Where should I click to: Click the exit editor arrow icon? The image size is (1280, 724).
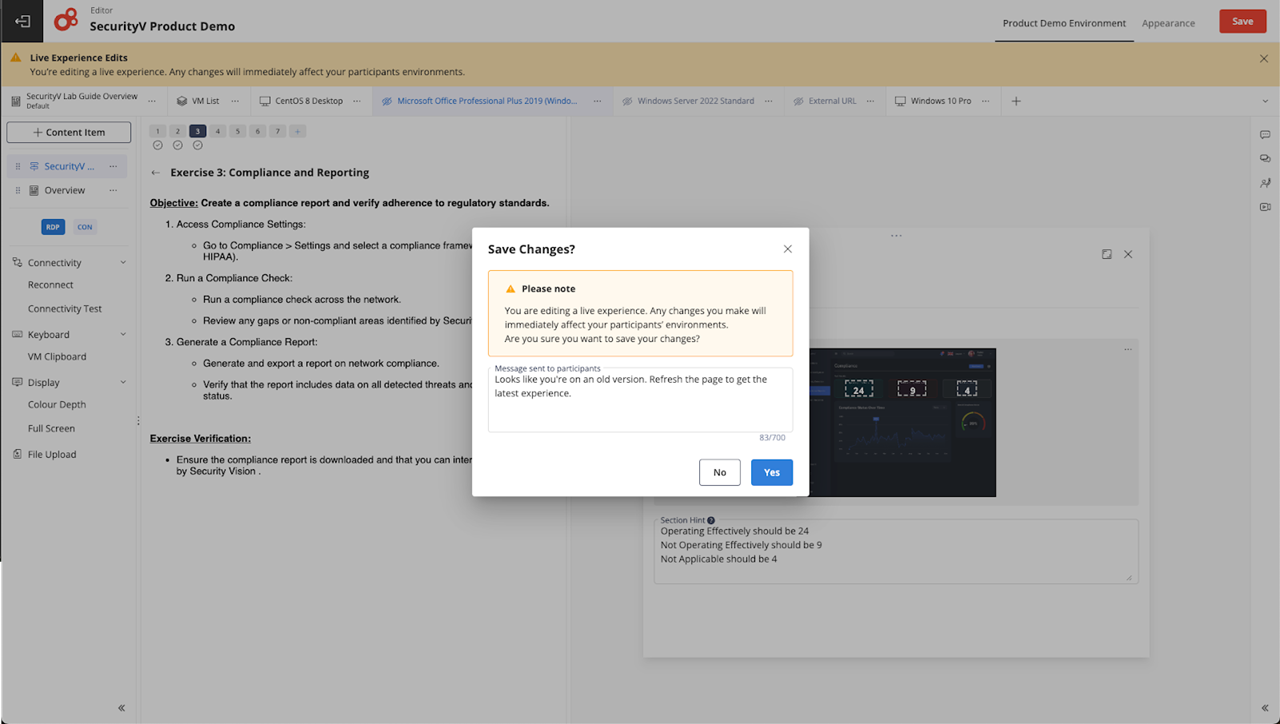click(x=22, y=21)
